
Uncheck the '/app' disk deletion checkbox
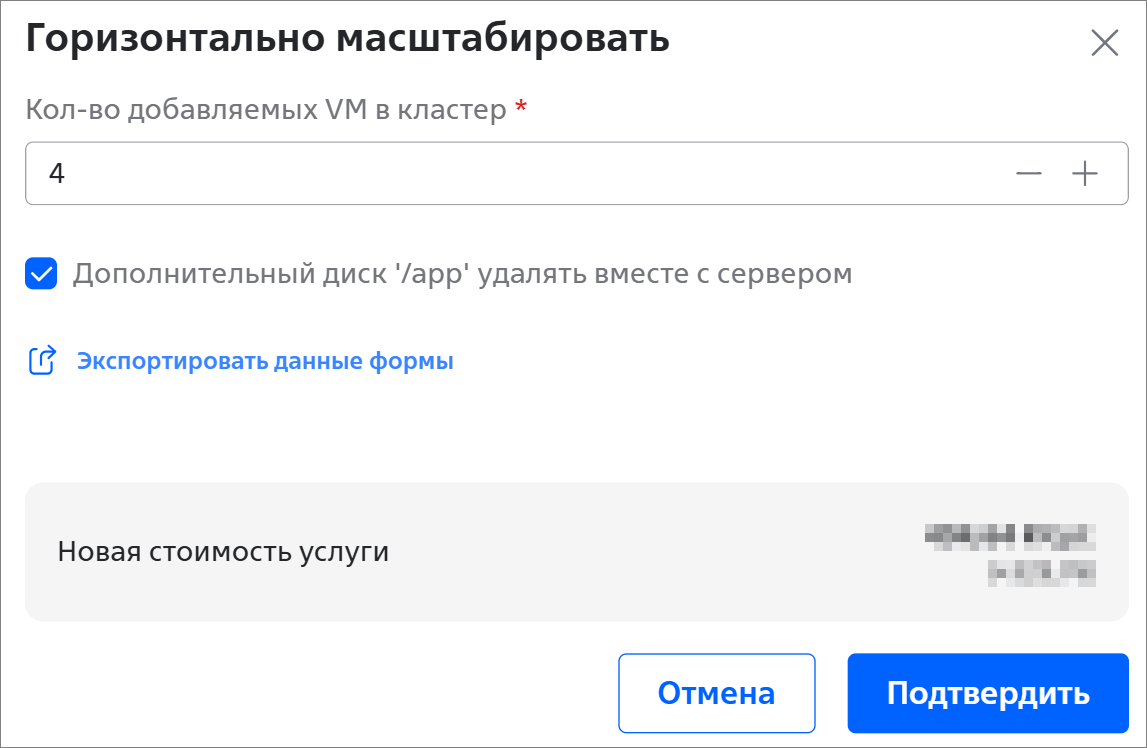(41, 273)
